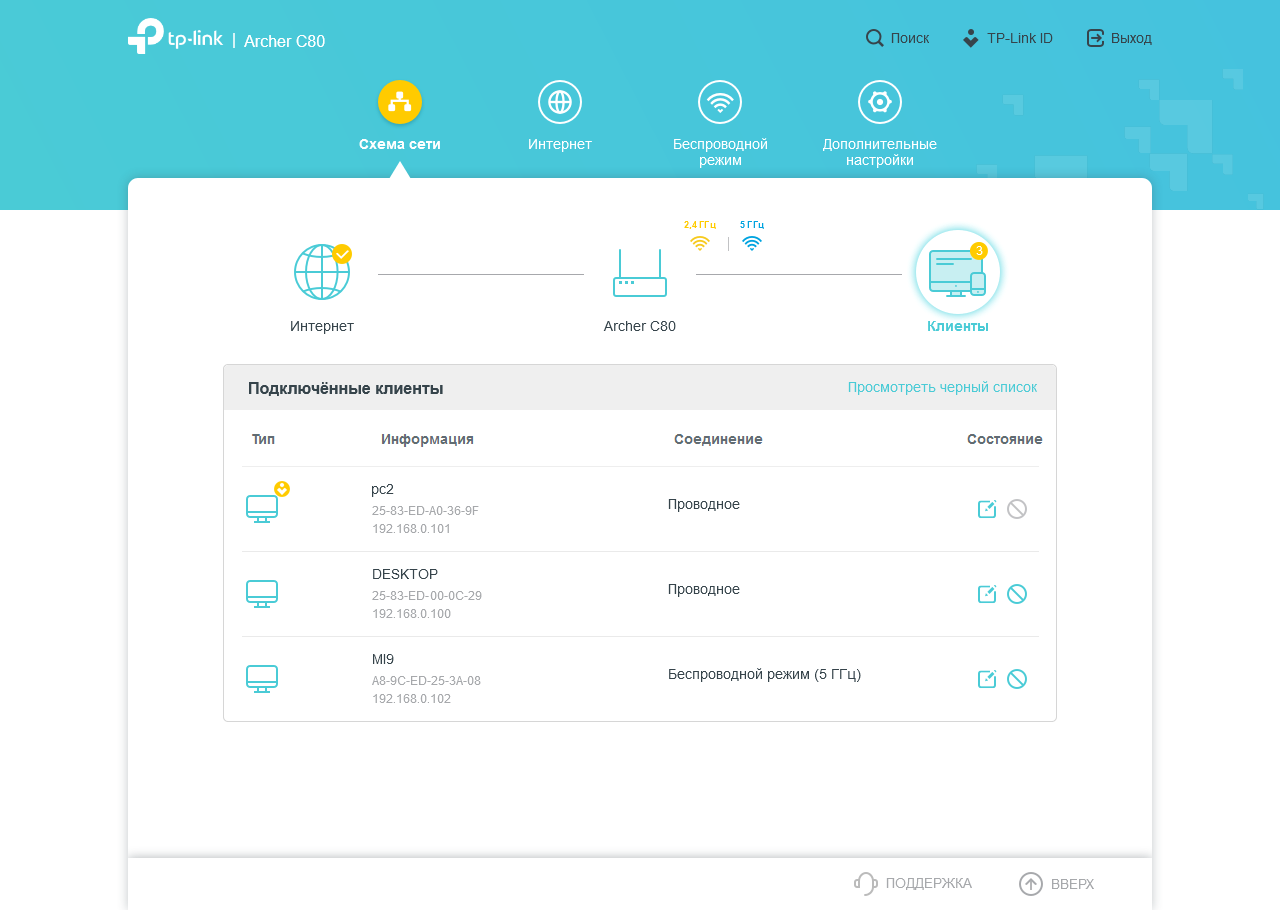Click the MI9 device type icon
1280x910 pixels.
pos(262,679)
